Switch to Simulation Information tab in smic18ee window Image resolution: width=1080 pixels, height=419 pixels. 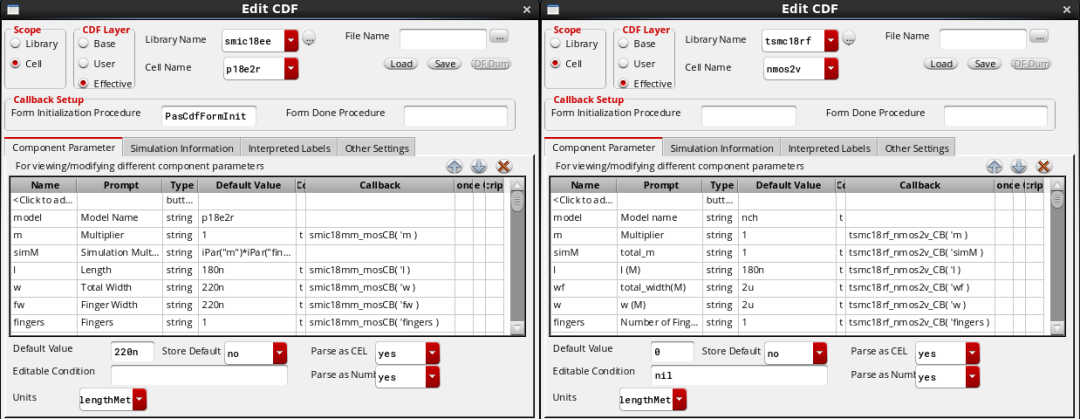click(x=181, y=148)
